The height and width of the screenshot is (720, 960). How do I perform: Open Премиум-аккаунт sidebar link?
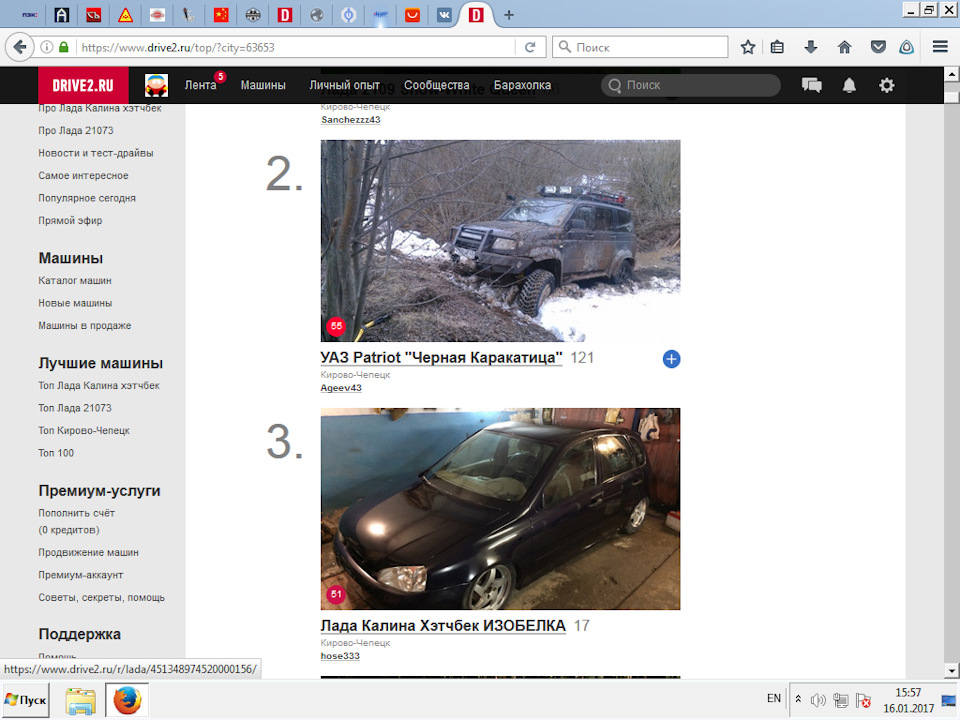point(81,575)
